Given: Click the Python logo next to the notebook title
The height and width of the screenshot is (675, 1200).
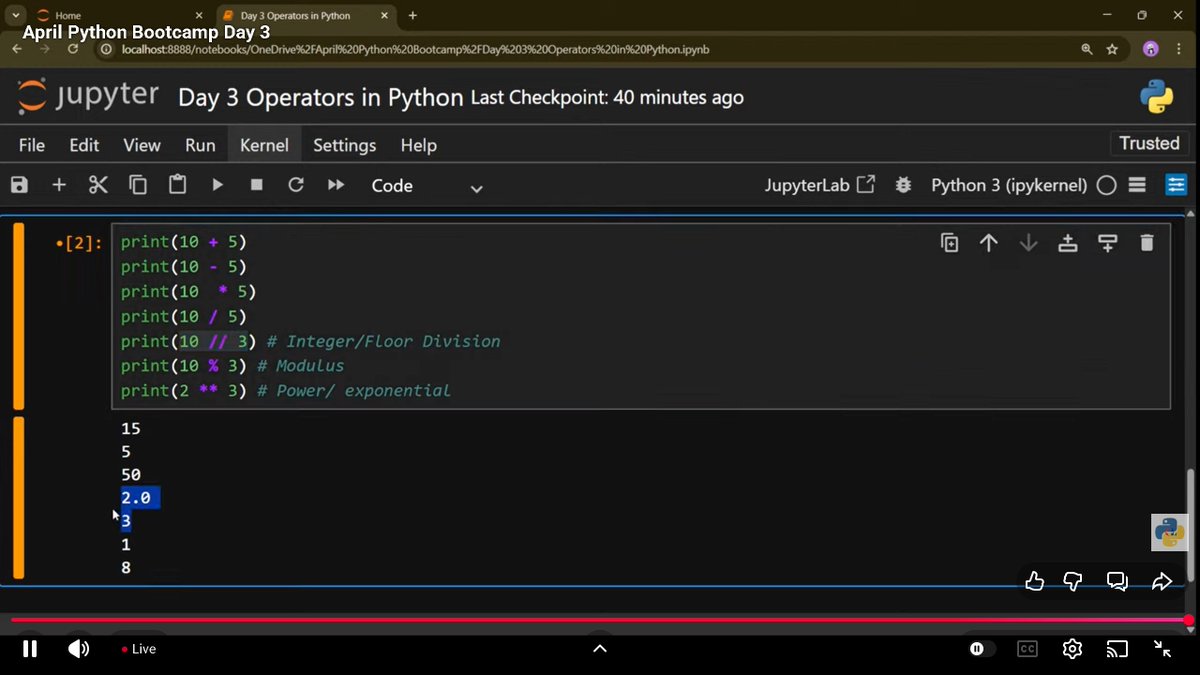Looking at the screenshot, I should tap(1157, 96).
